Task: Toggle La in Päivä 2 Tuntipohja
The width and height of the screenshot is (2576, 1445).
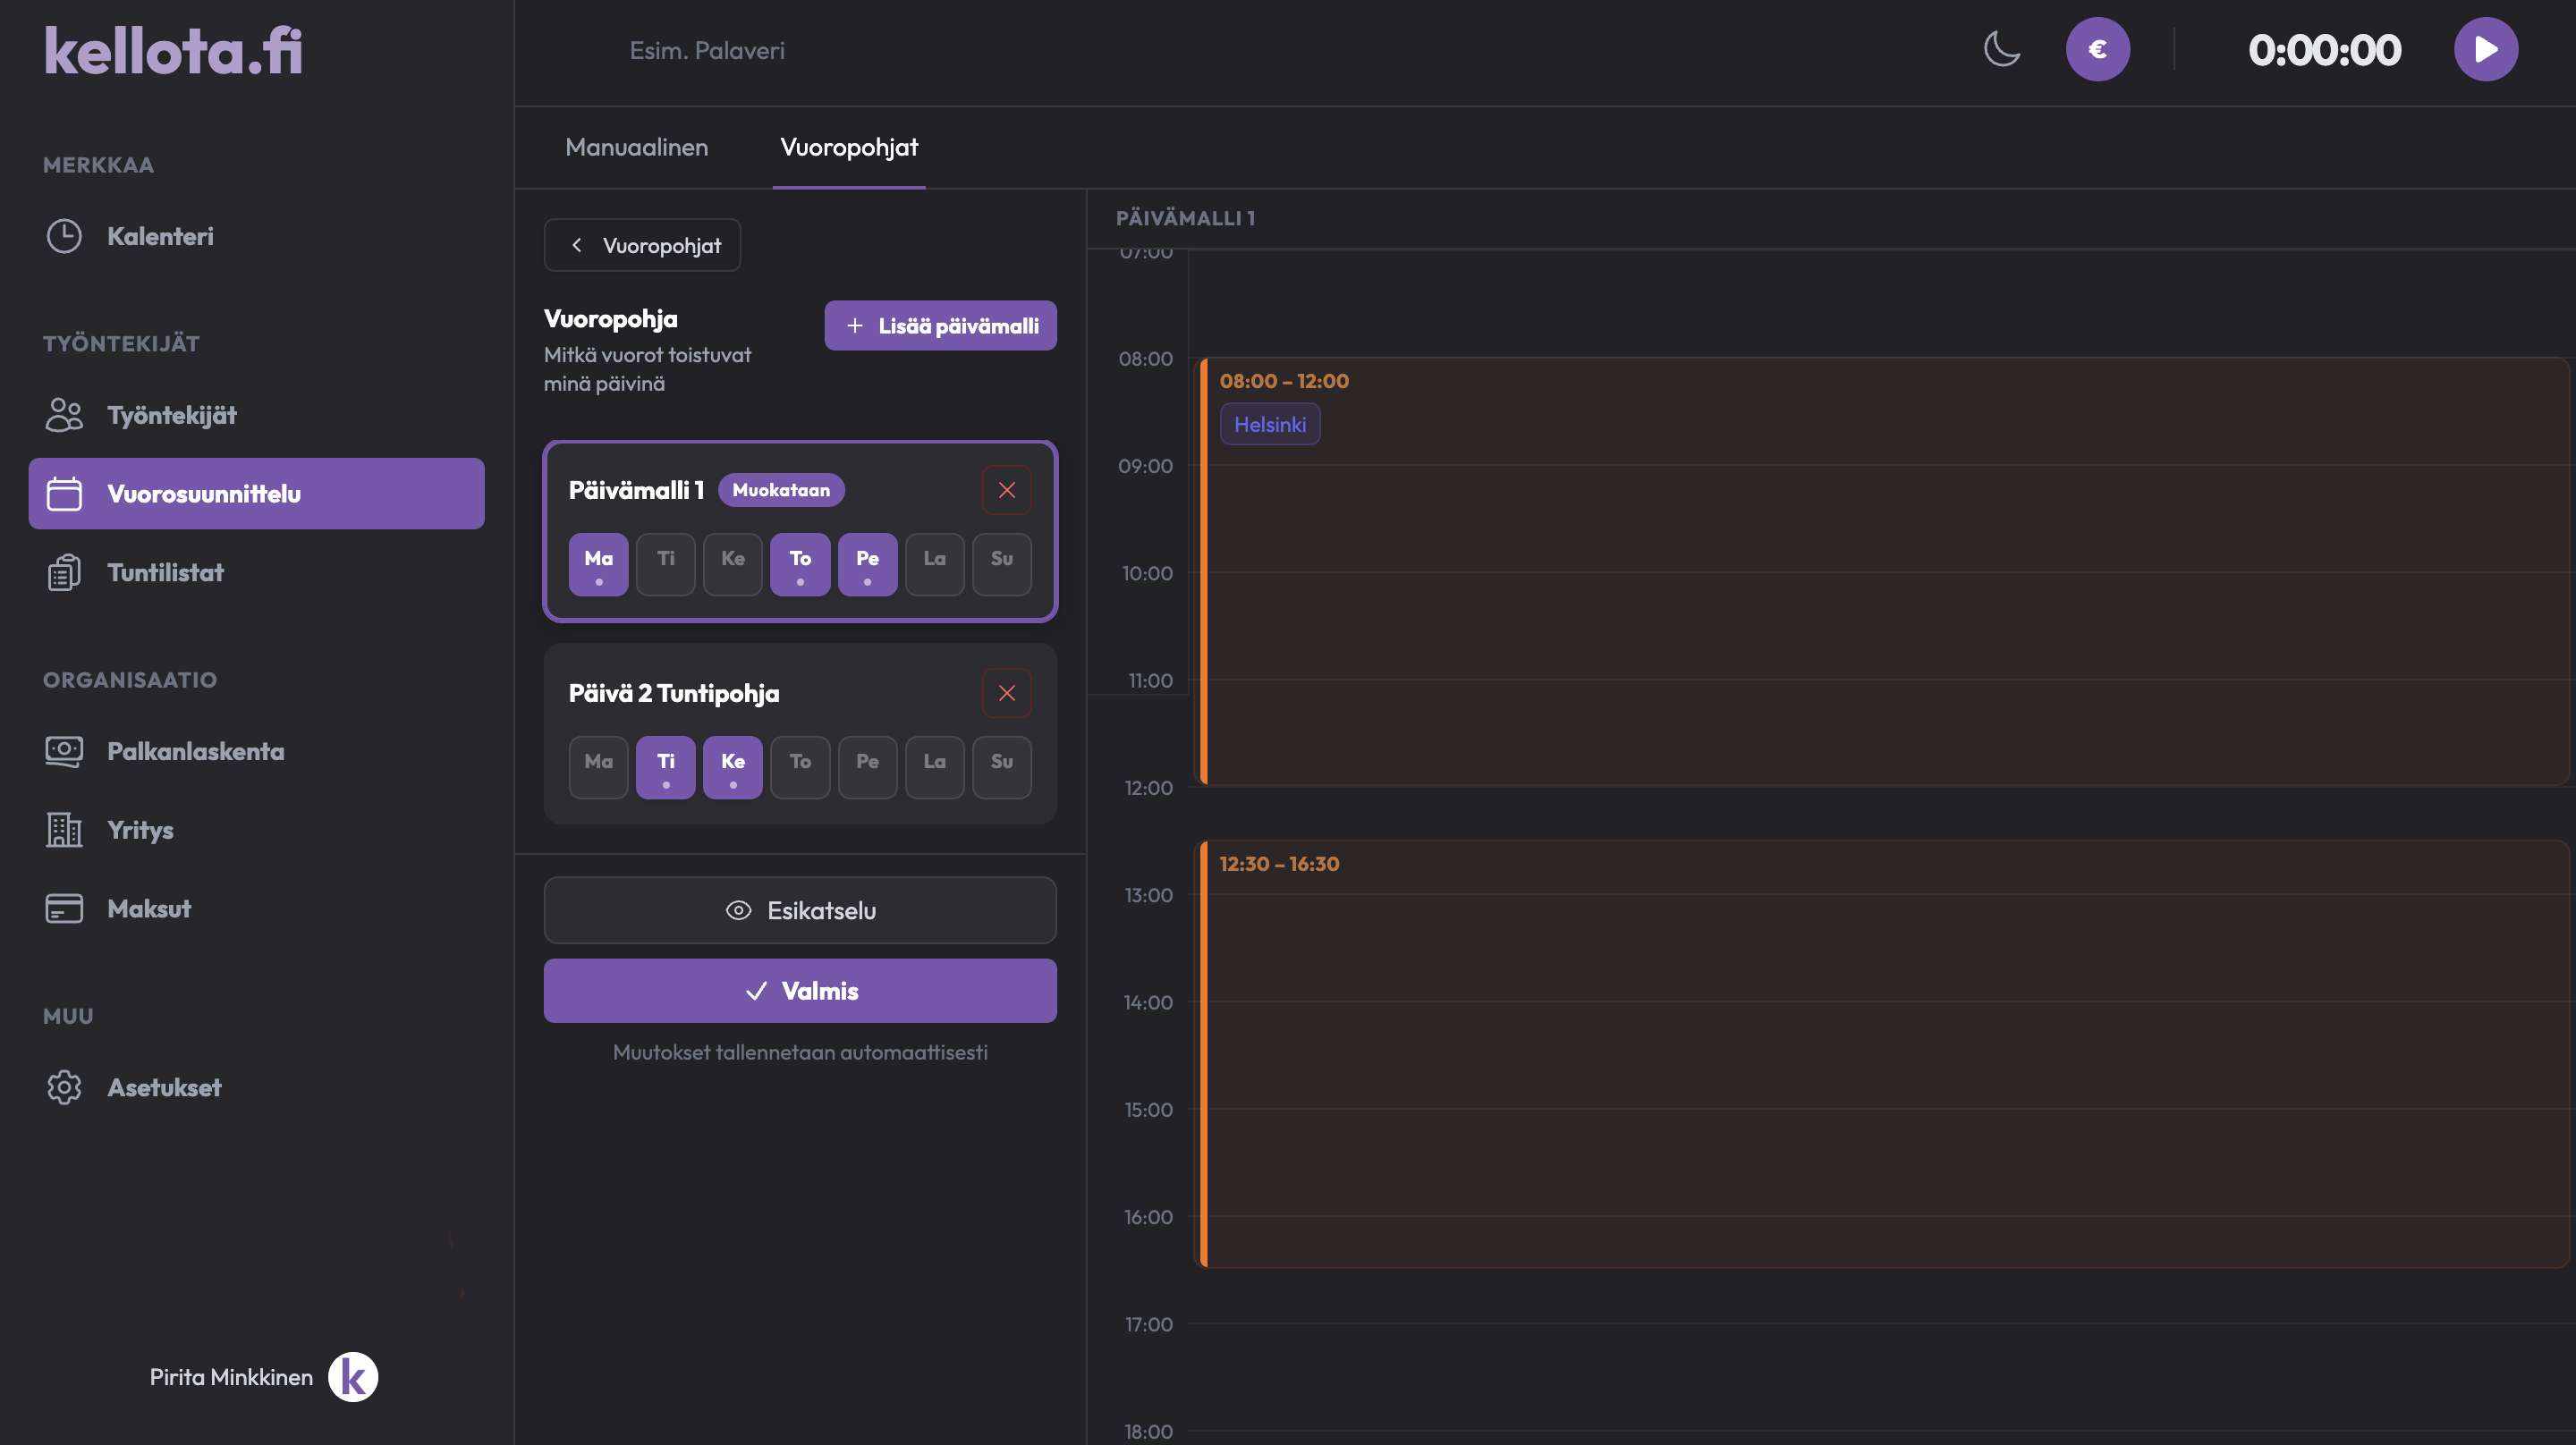Action: click(934, 768)
